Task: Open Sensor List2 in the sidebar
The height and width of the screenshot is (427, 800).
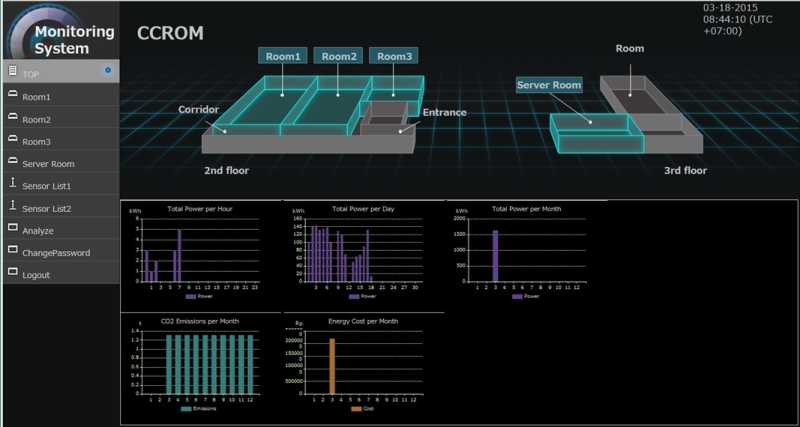Action: [x=46, y=209]
